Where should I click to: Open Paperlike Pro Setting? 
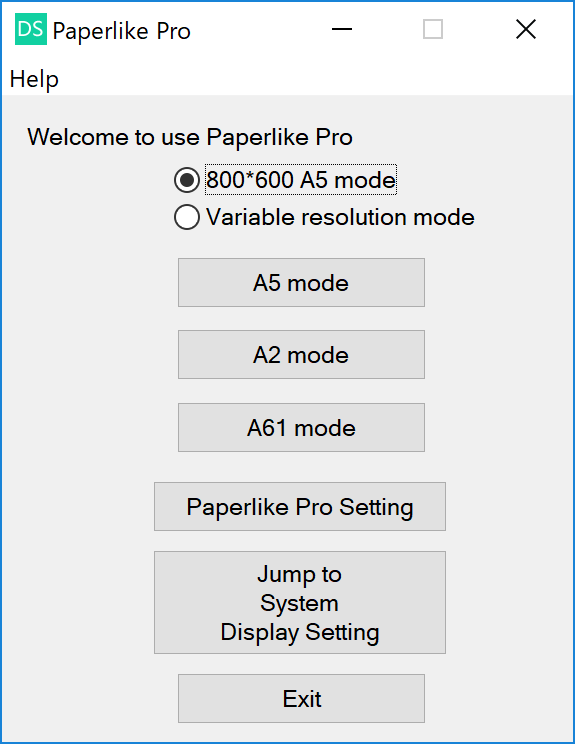click(300, 507)
